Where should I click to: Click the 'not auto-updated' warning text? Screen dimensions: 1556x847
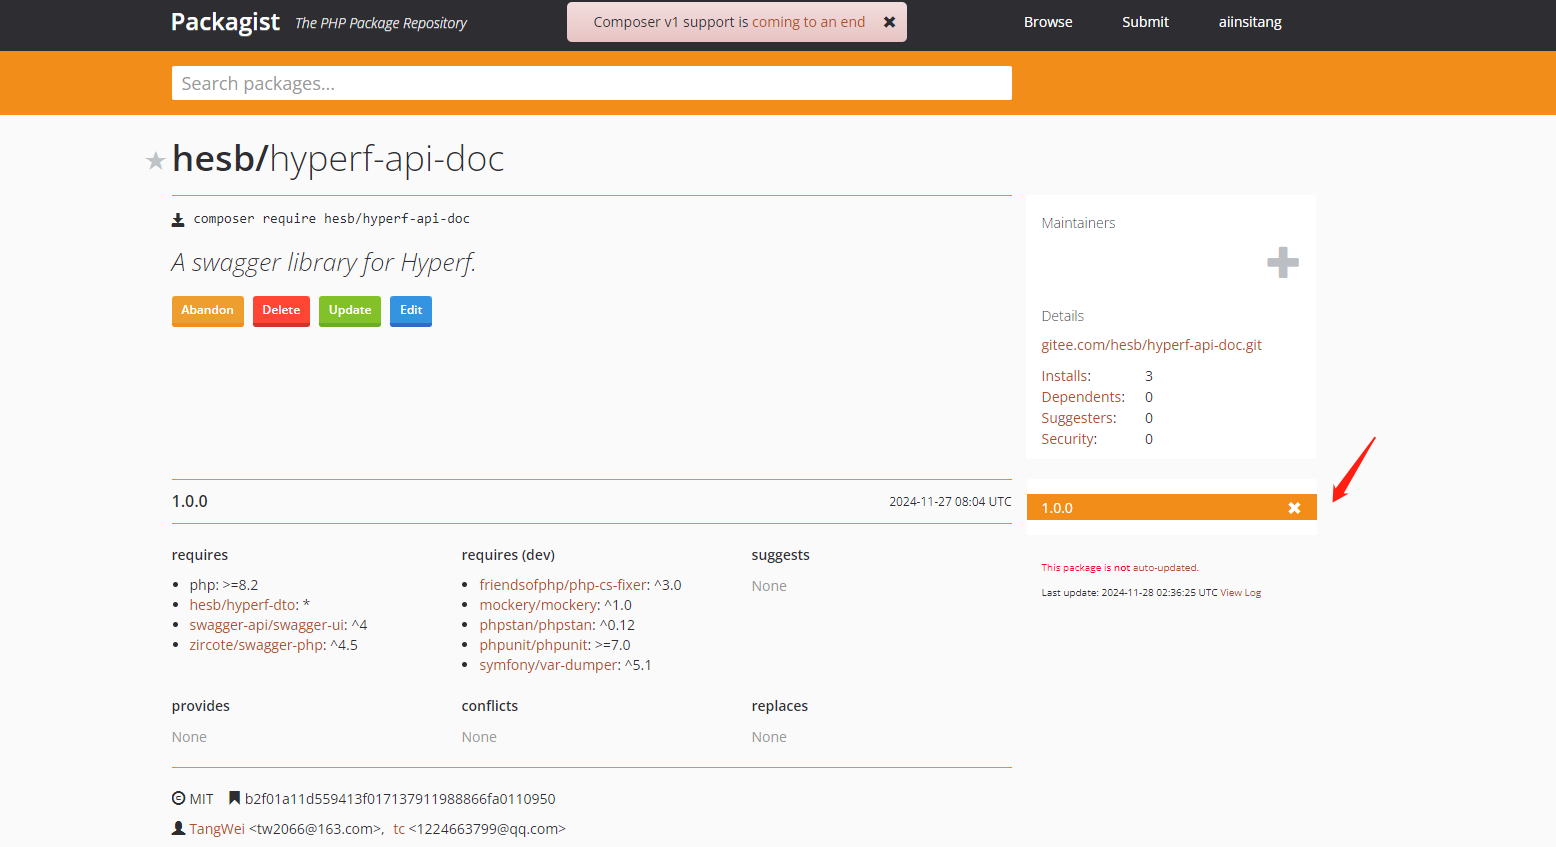coord(1119,568)
